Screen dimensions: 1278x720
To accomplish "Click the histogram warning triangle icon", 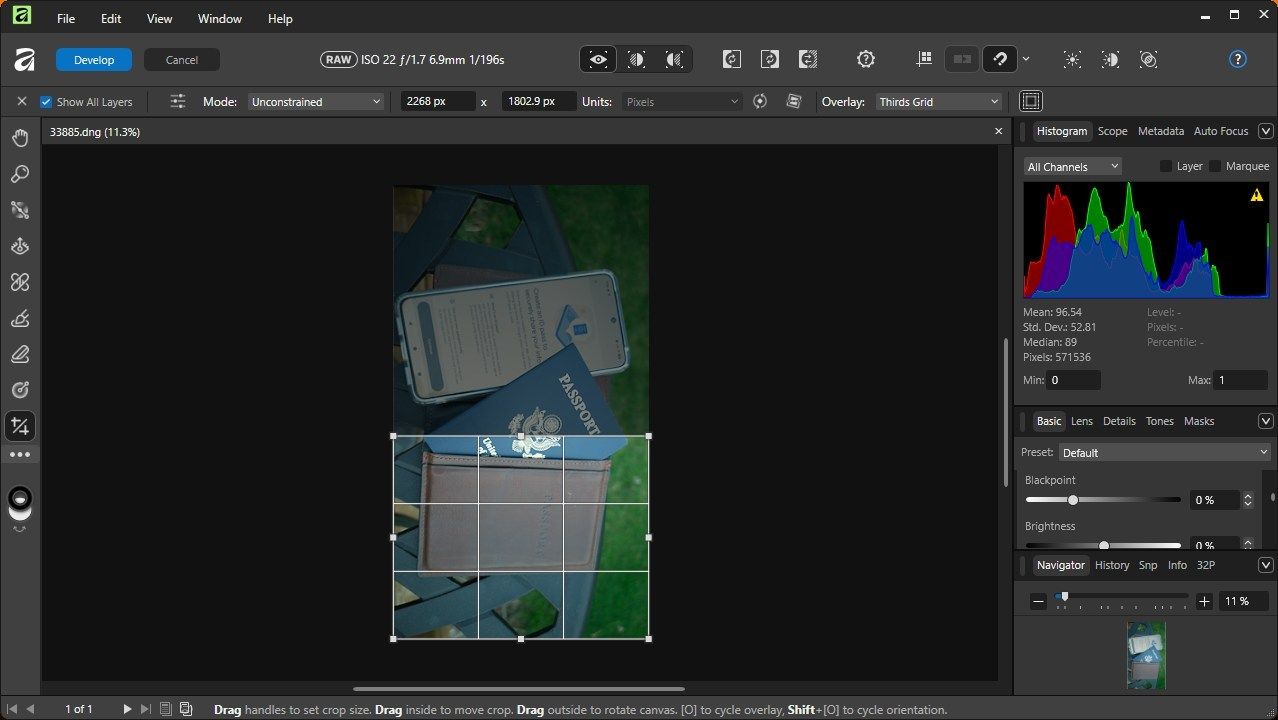I will pos(1256,196).
